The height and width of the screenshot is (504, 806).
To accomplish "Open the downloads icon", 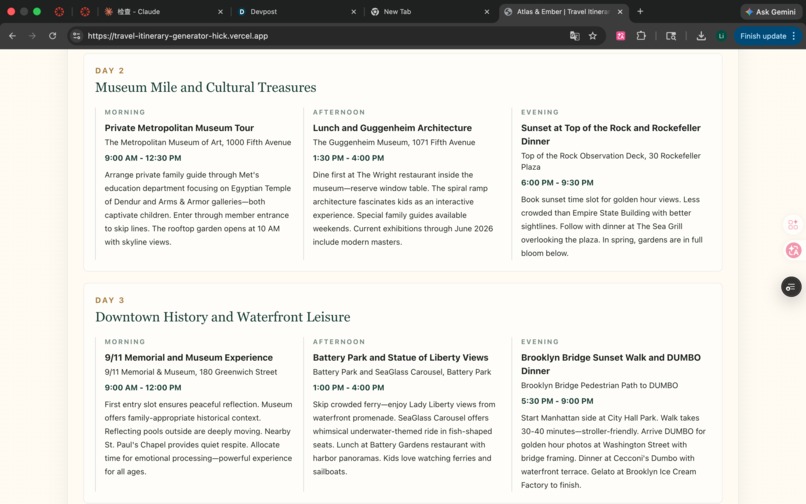I will (x=701, y=36).
